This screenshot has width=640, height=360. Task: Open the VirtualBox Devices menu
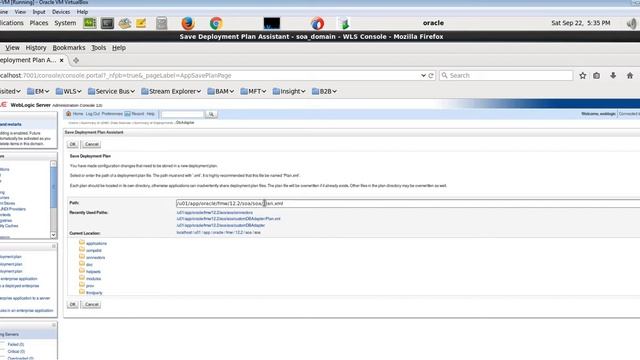(61, 12)
